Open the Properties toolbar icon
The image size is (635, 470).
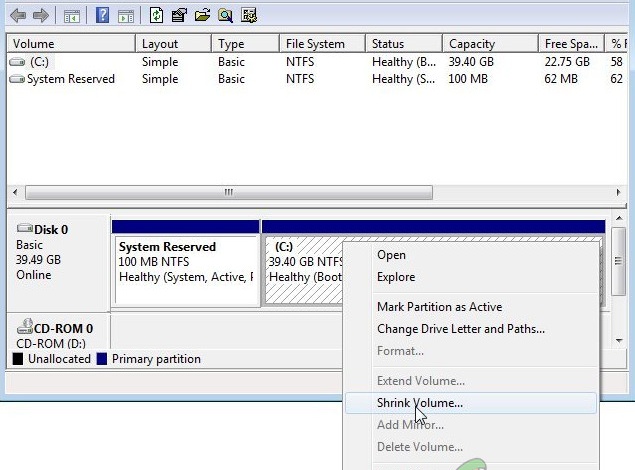pyautogui.click(x=180, y=15)
